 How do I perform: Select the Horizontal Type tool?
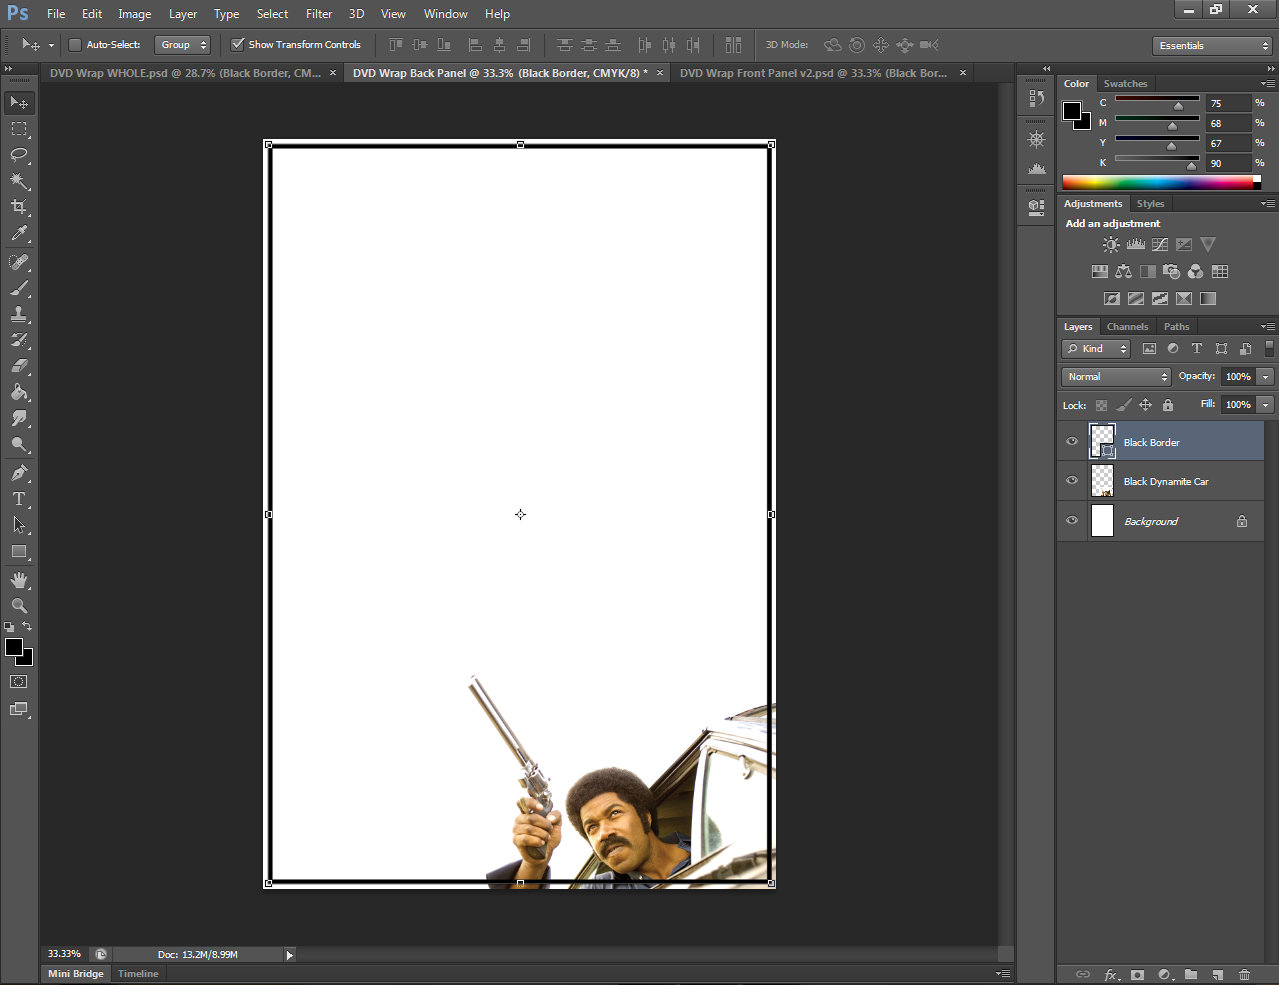(x=19, y=499)
